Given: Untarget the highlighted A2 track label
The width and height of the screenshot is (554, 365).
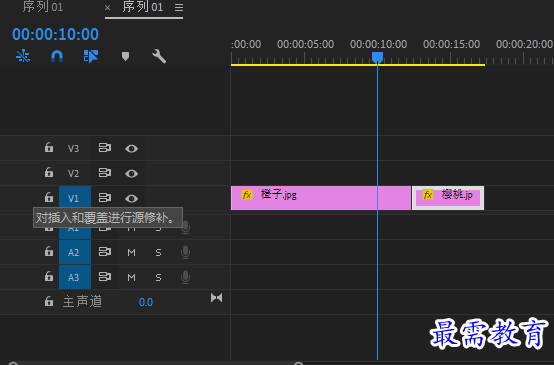Looking at the screenshot, I should pos(75,252).
